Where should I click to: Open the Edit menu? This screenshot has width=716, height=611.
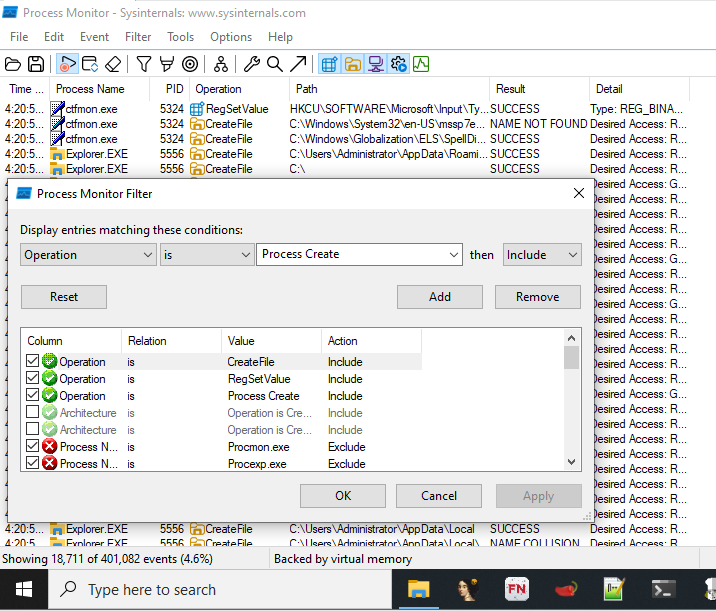point(54,37)
